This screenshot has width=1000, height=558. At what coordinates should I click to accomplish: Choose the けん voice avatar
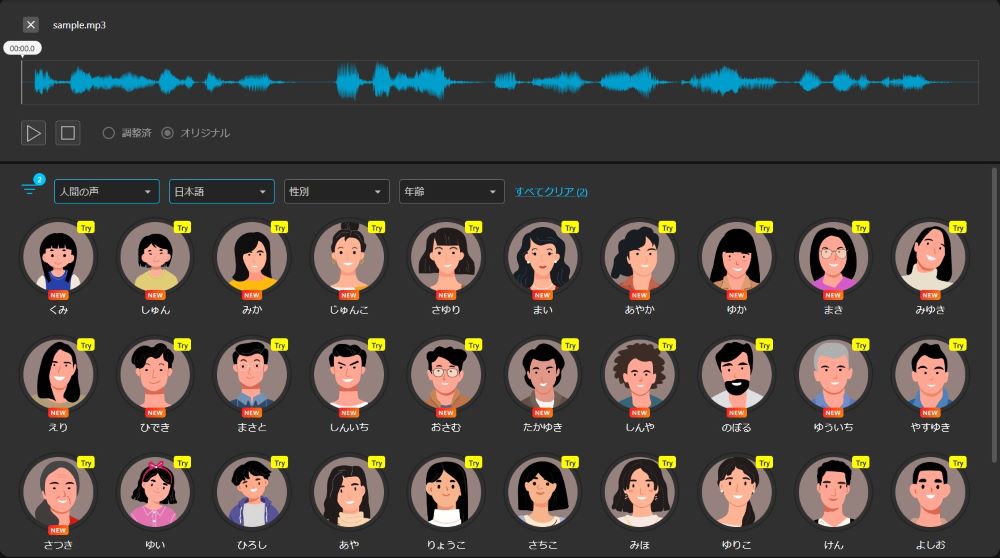point(834,491)
